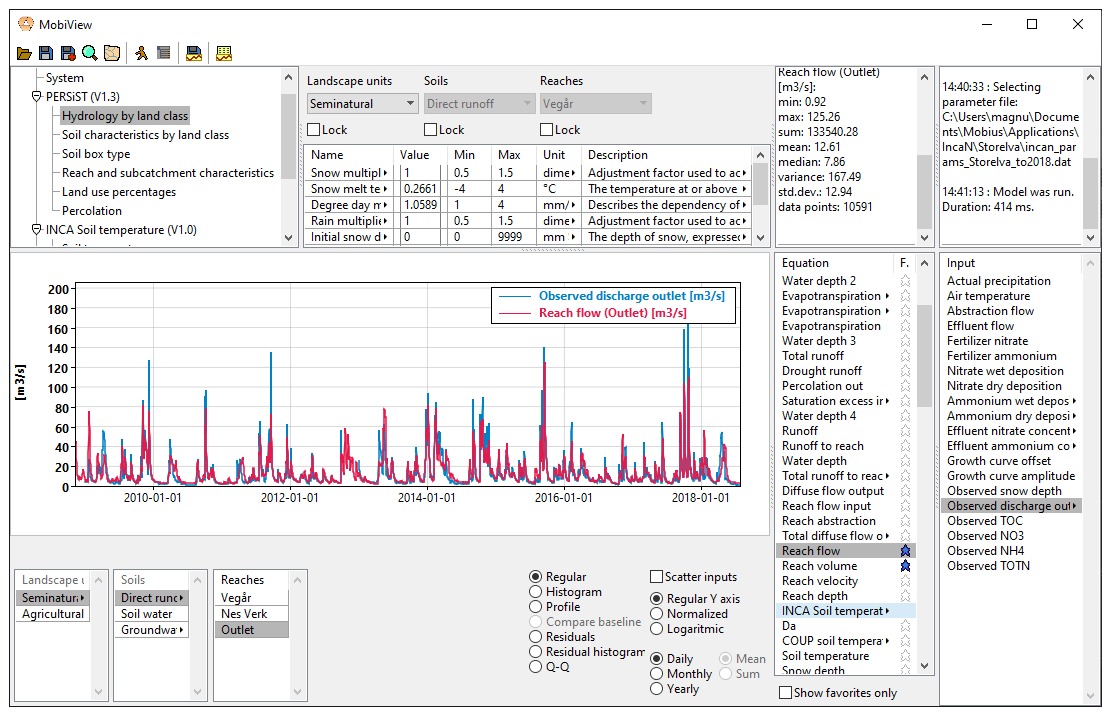Image resolution: width=1112 pixels, height=717 pixels.
Task: Check the Scatter inputs checkbox
Action: point(657,577)
